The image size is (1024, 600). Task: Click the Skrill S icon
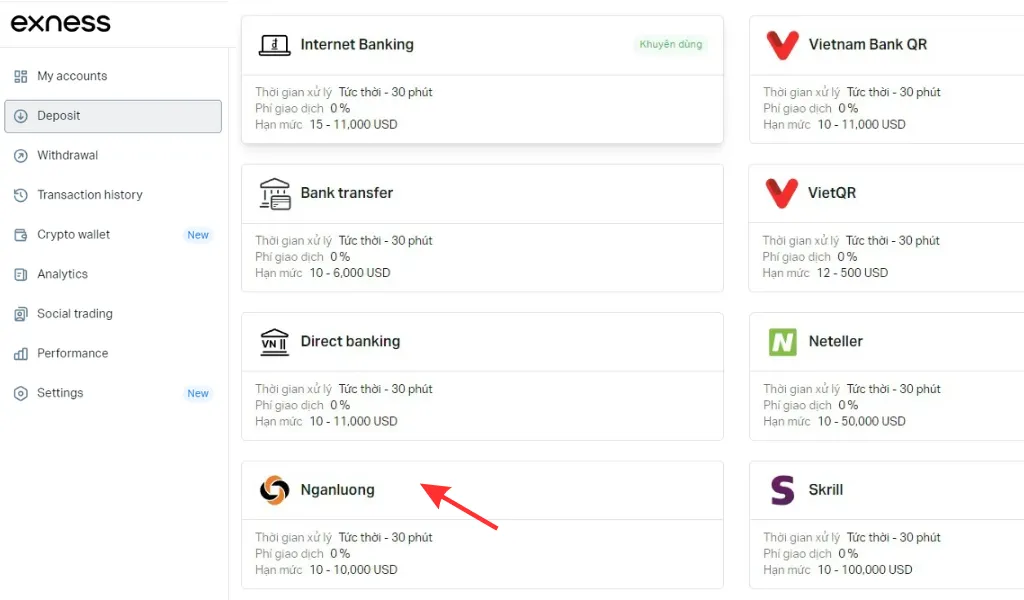point(783,490)
